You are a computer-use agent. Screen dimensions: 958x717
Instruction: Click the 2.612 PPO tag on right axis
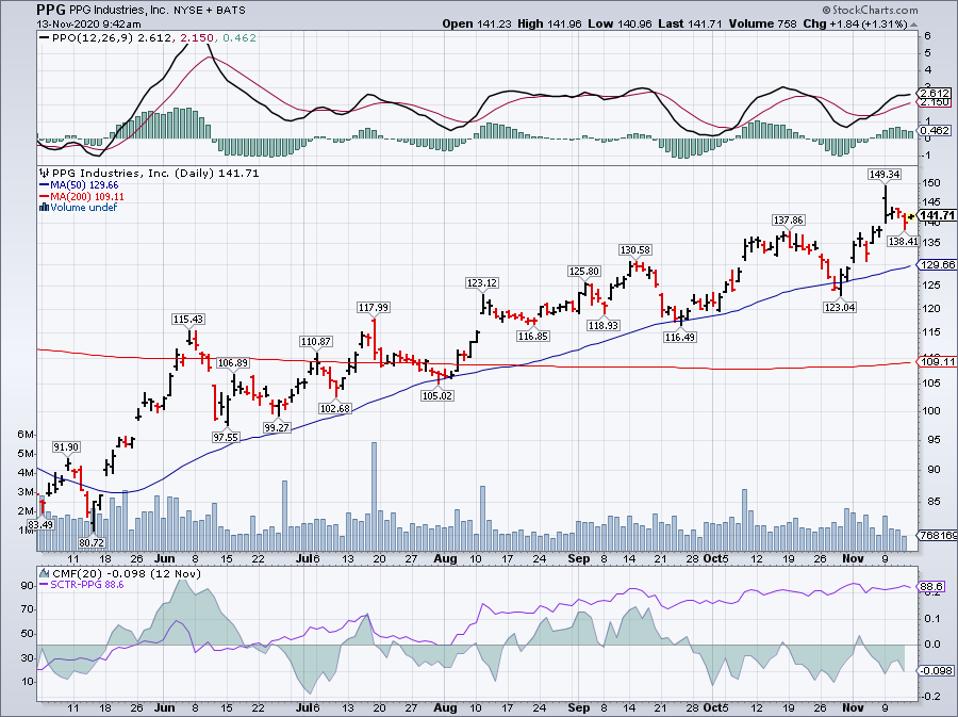934,93
